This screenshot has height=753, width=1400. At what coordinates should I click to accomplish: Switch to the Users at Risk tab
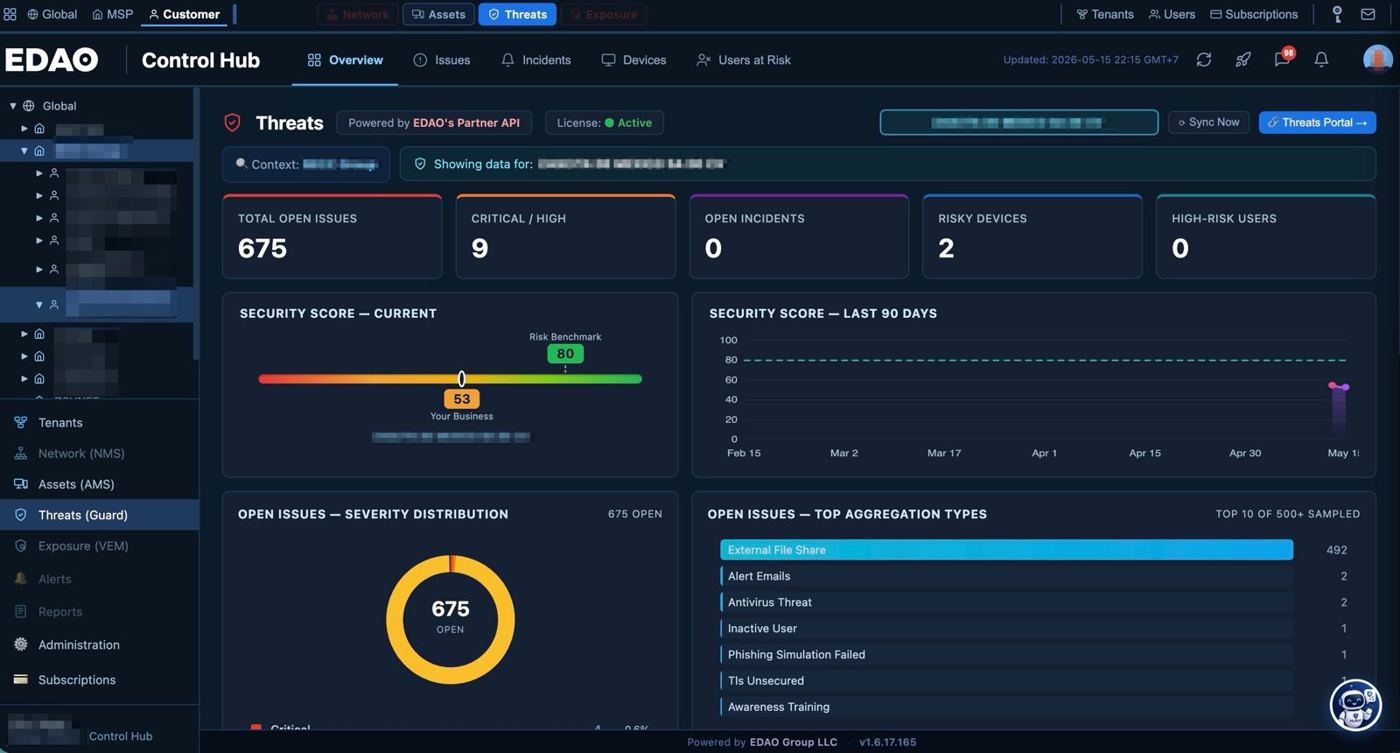tap(743, 60)
